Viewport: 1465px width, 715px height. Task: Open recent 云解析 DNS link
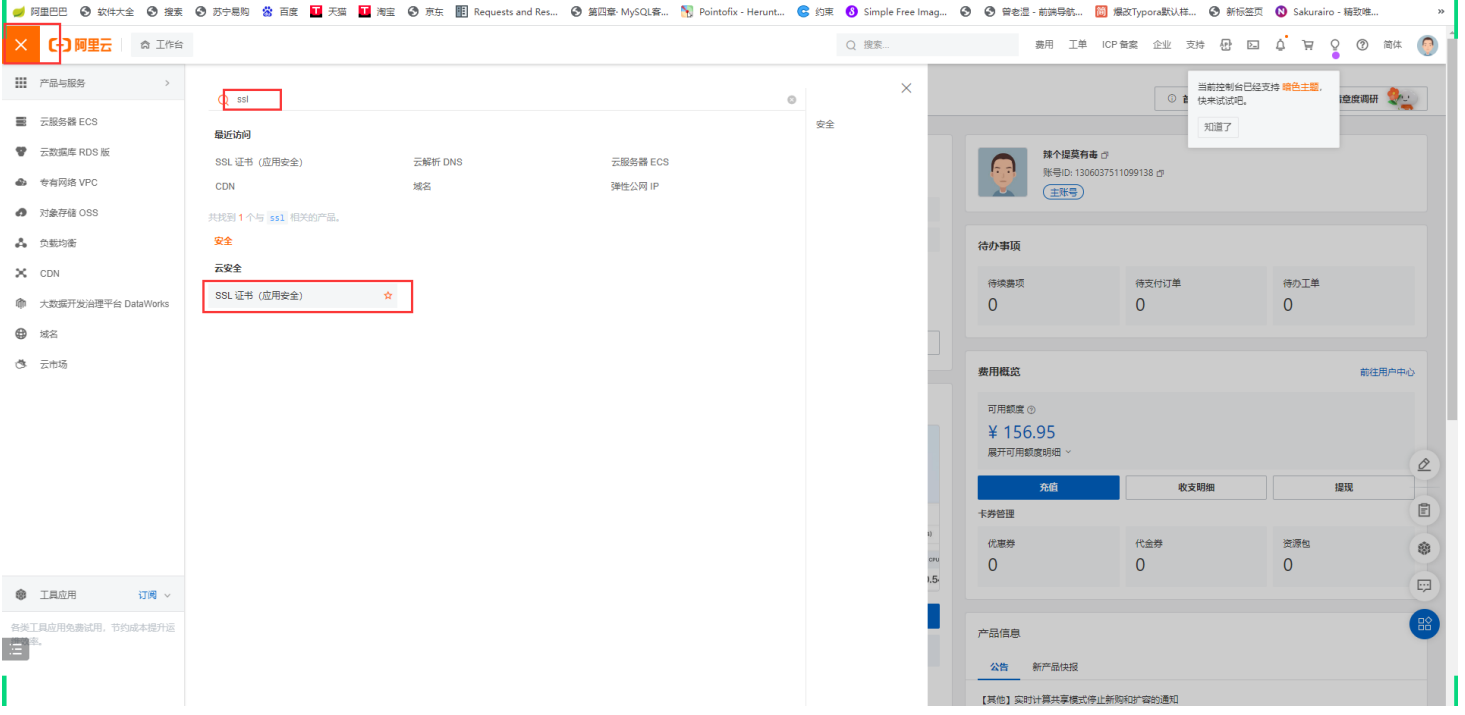(438, 162)
